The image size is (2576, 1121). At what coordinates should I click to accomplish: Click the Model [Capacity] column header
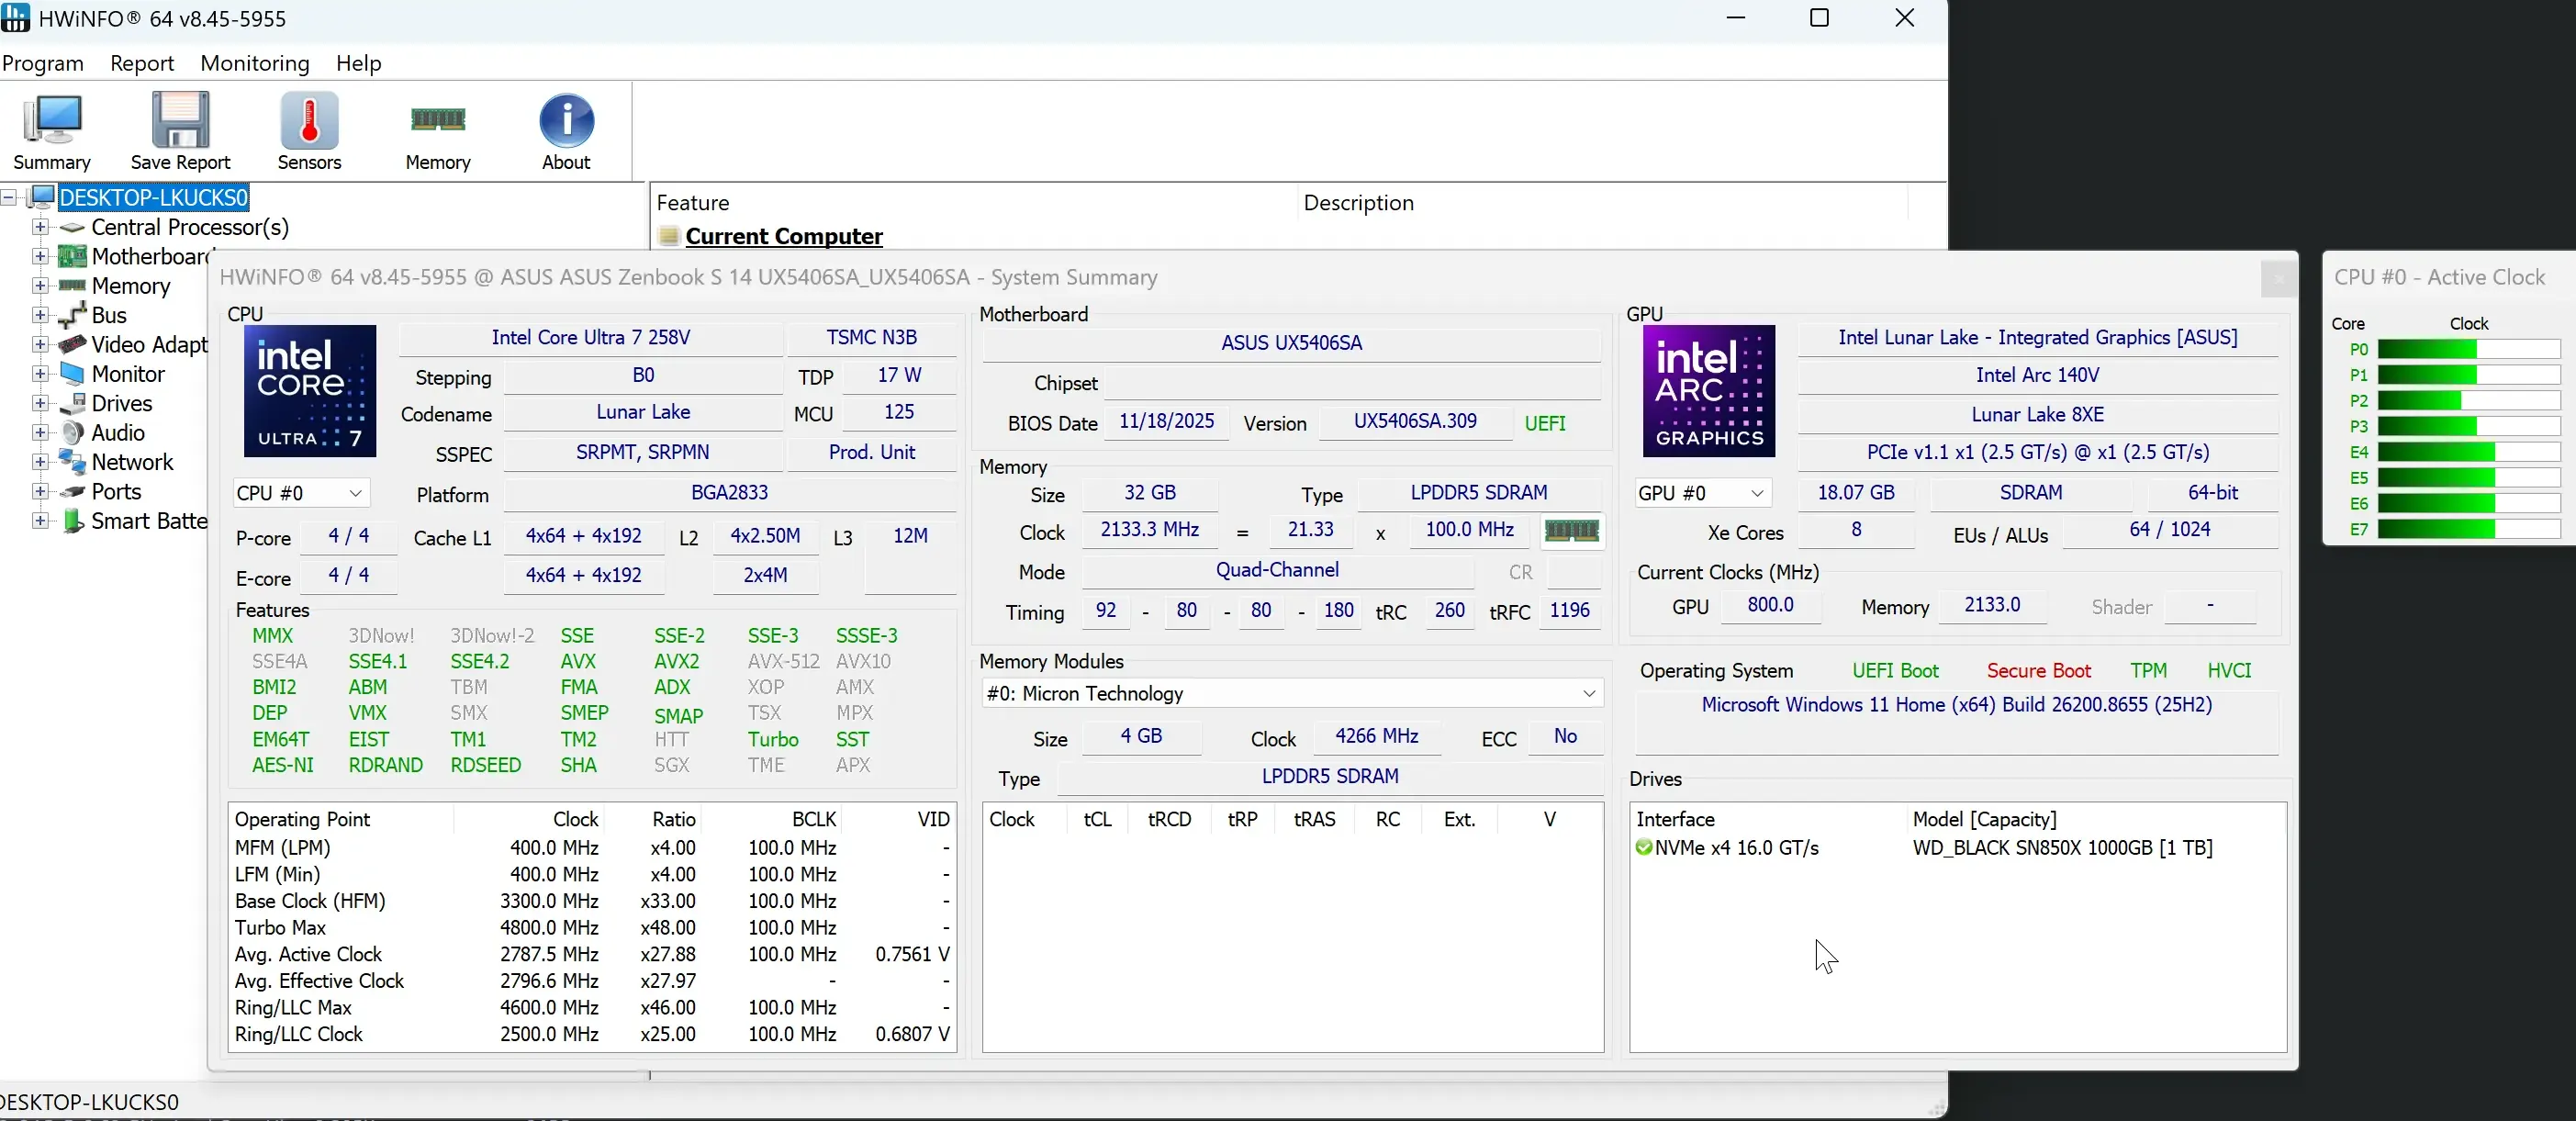[x=2097, y=820]
